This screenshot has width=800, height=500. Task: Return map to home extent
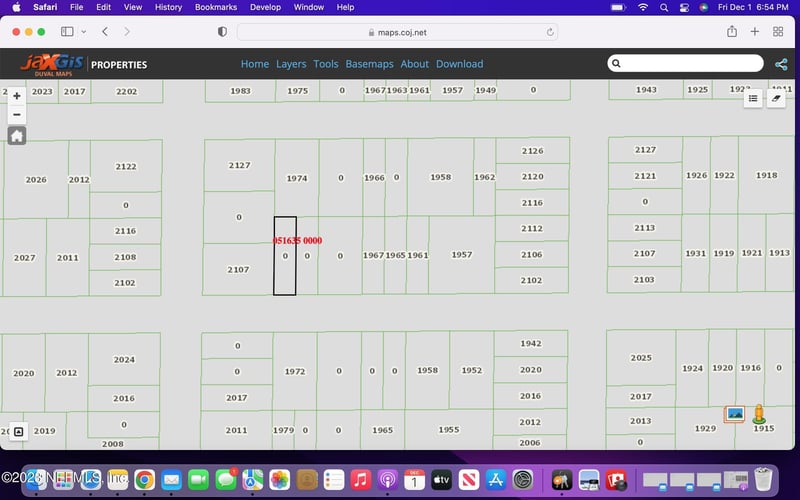tap(17, 136)
